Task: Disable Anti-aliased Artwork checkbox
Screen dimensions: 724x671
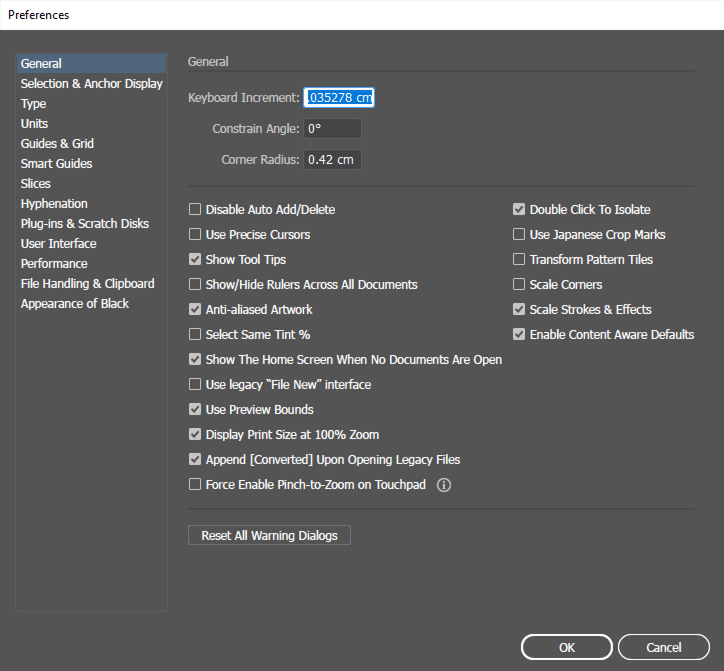Action: (x=196, y=310)
